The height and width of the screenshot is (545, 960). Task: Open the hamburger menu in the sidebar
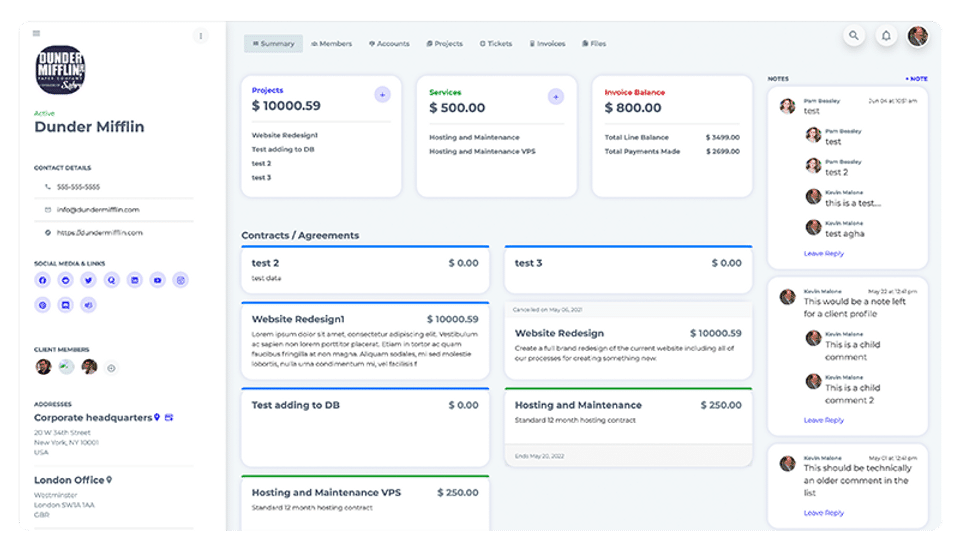coord(37,33)
